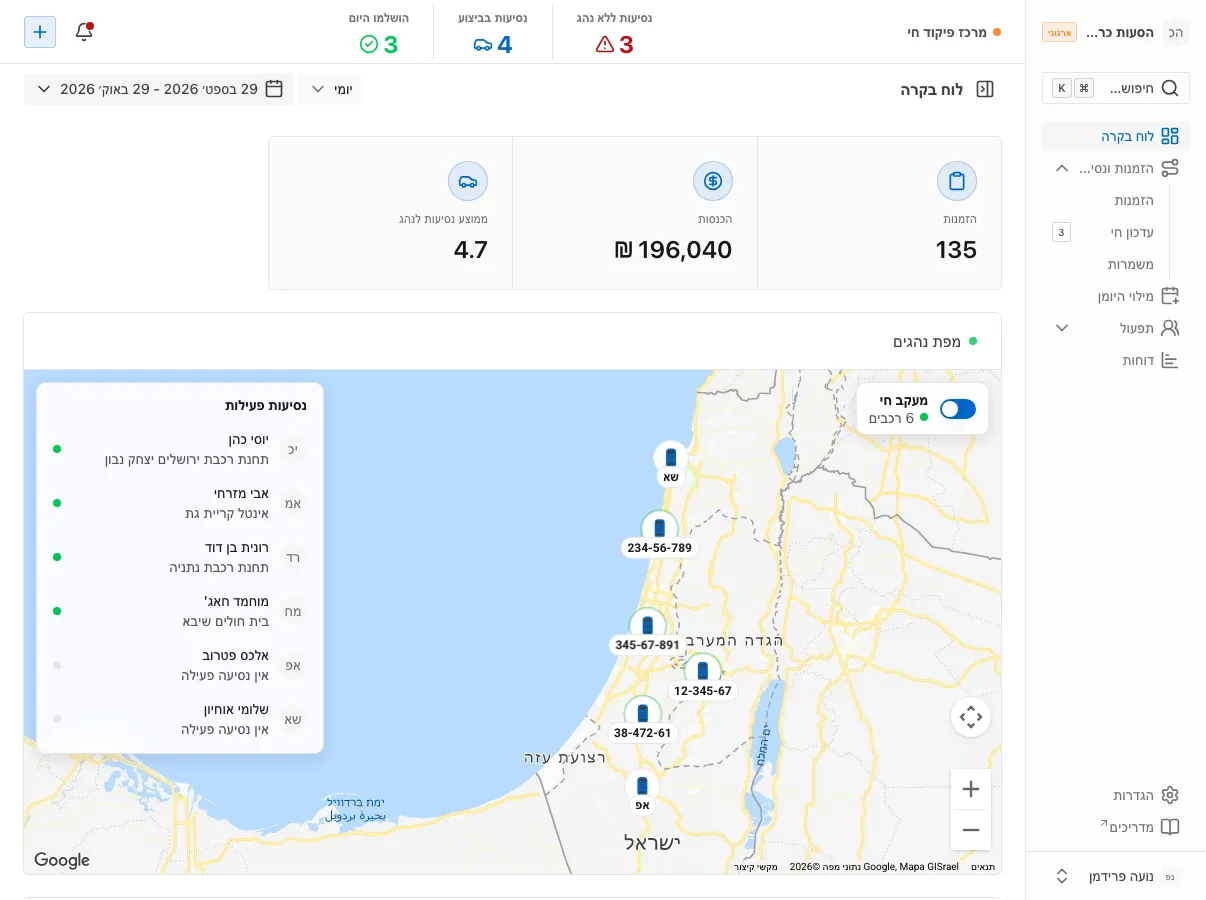Click the מדריכים book icon

(x=1169, y=827)
